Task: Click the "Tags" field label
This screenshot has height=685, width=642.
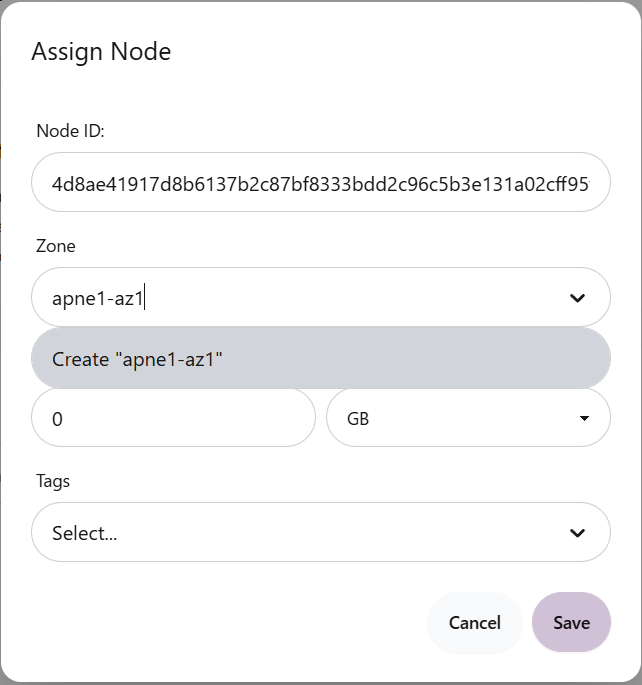Action: pyautogui.click(x=54, y=481)
